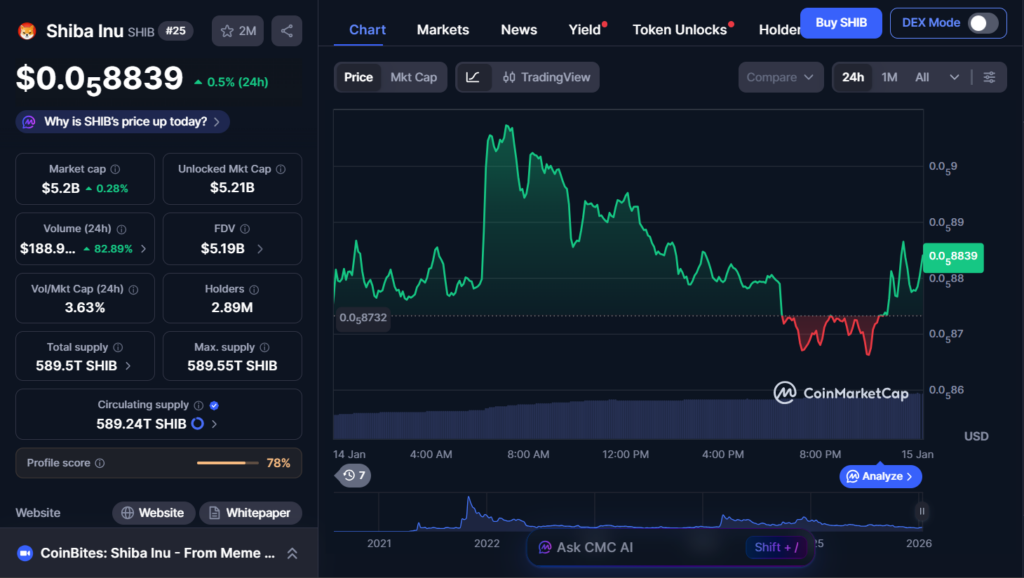Open the Compare dropdown
Screen dimensions: 1024x578
[780, 77]
